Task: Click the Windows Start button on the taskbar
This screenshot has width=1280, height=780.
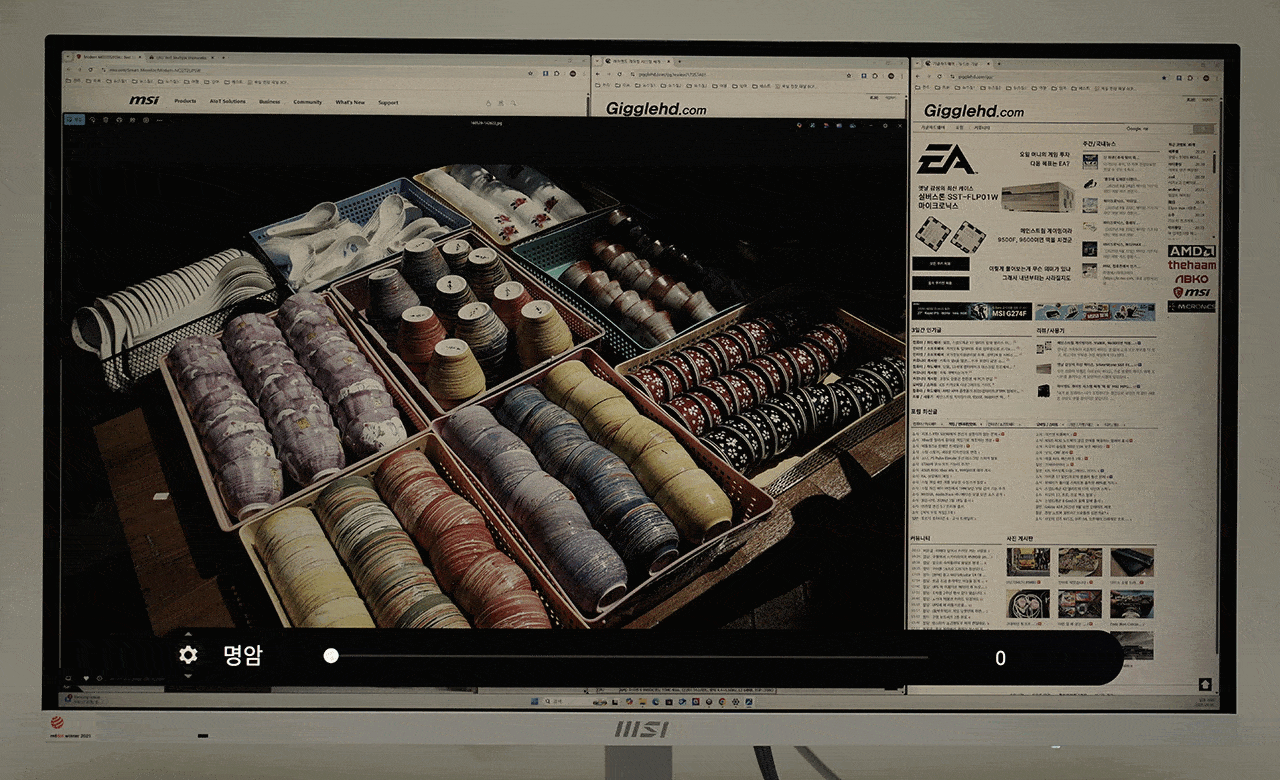Action: pyautogui.click(x=533, y=701)
